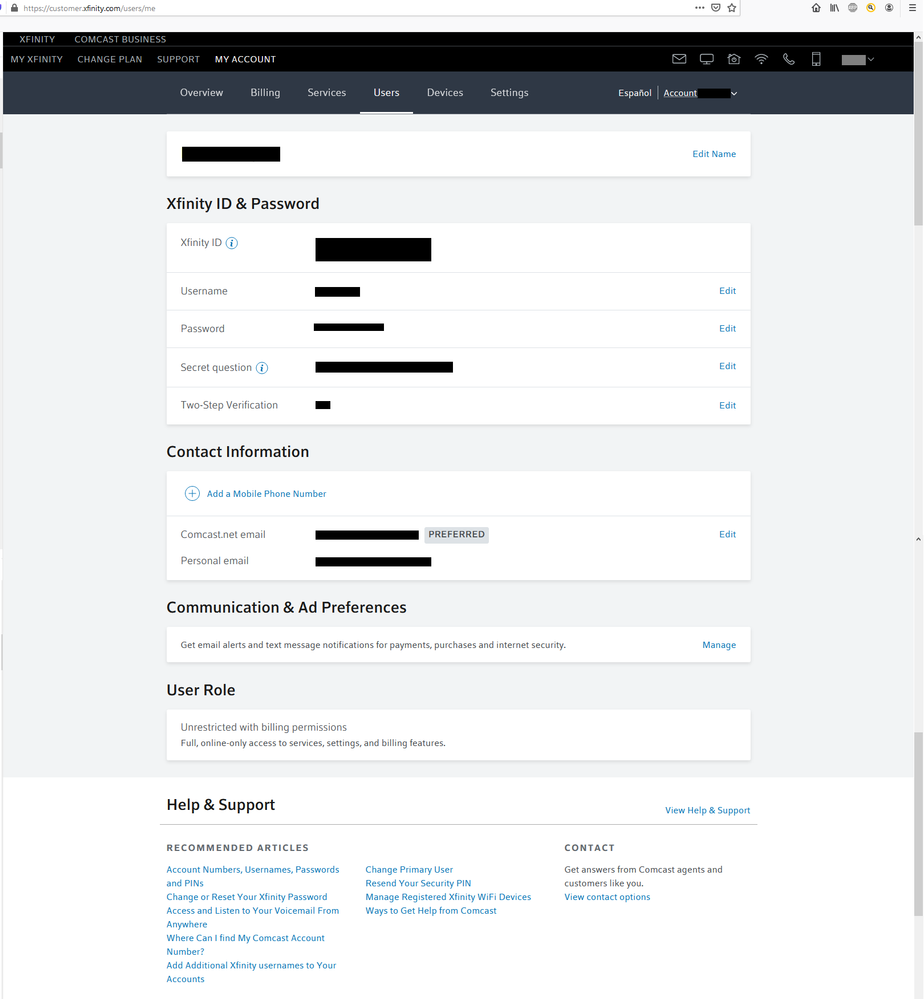Open the View Help & Support link
The width and height of the screenshot is (924, 999).
tap(707, 810)
